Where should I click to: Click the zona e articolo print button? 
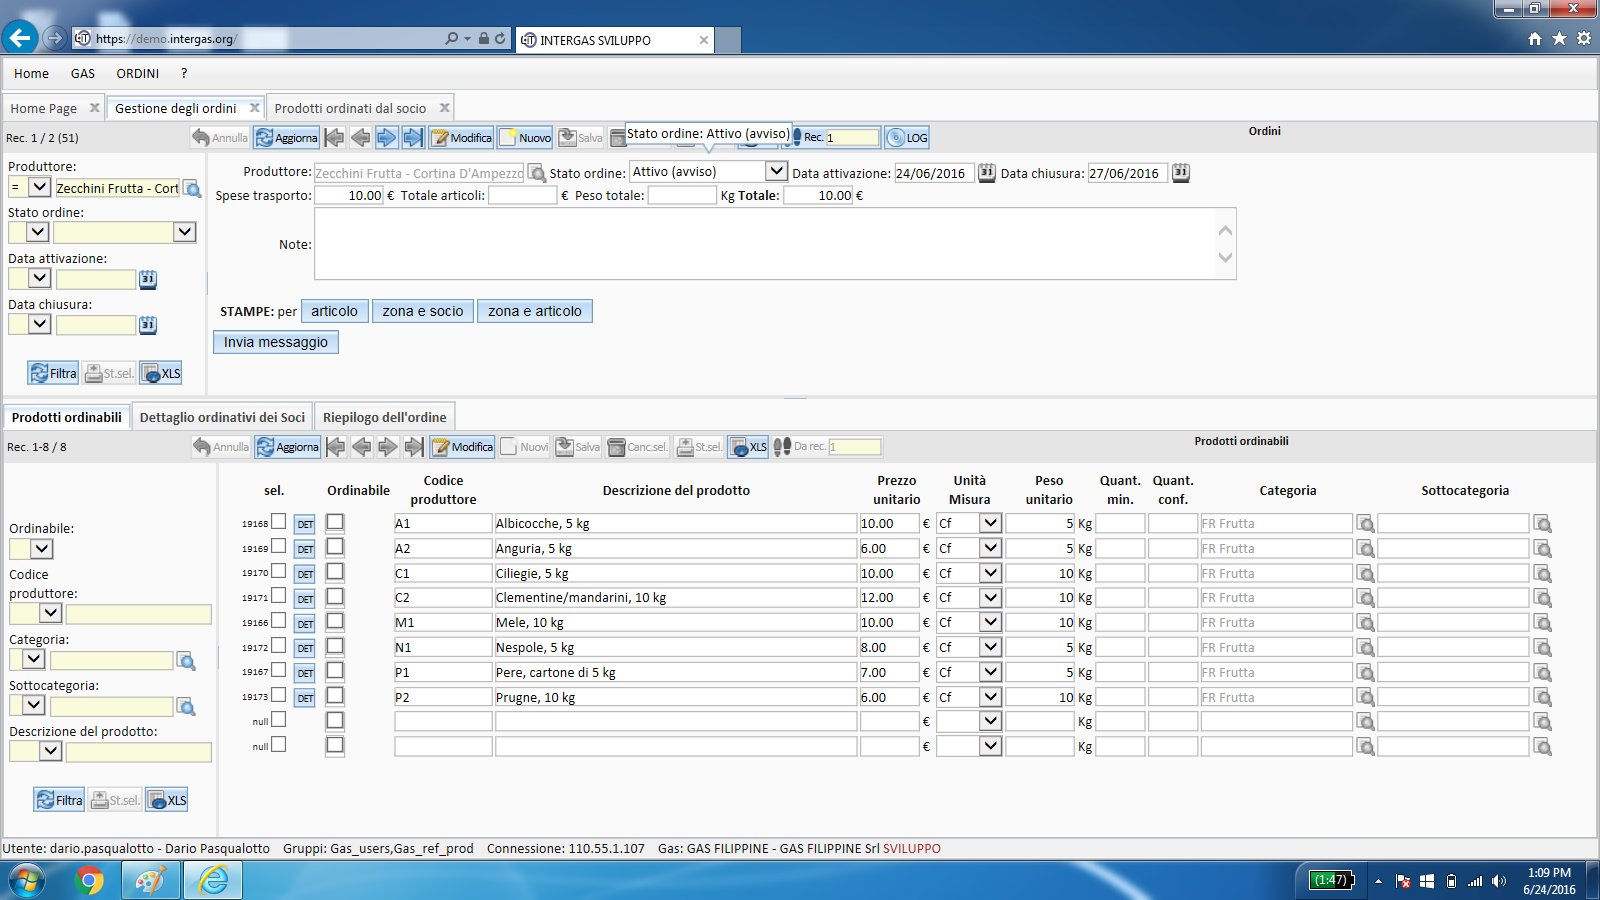(535, 311)
